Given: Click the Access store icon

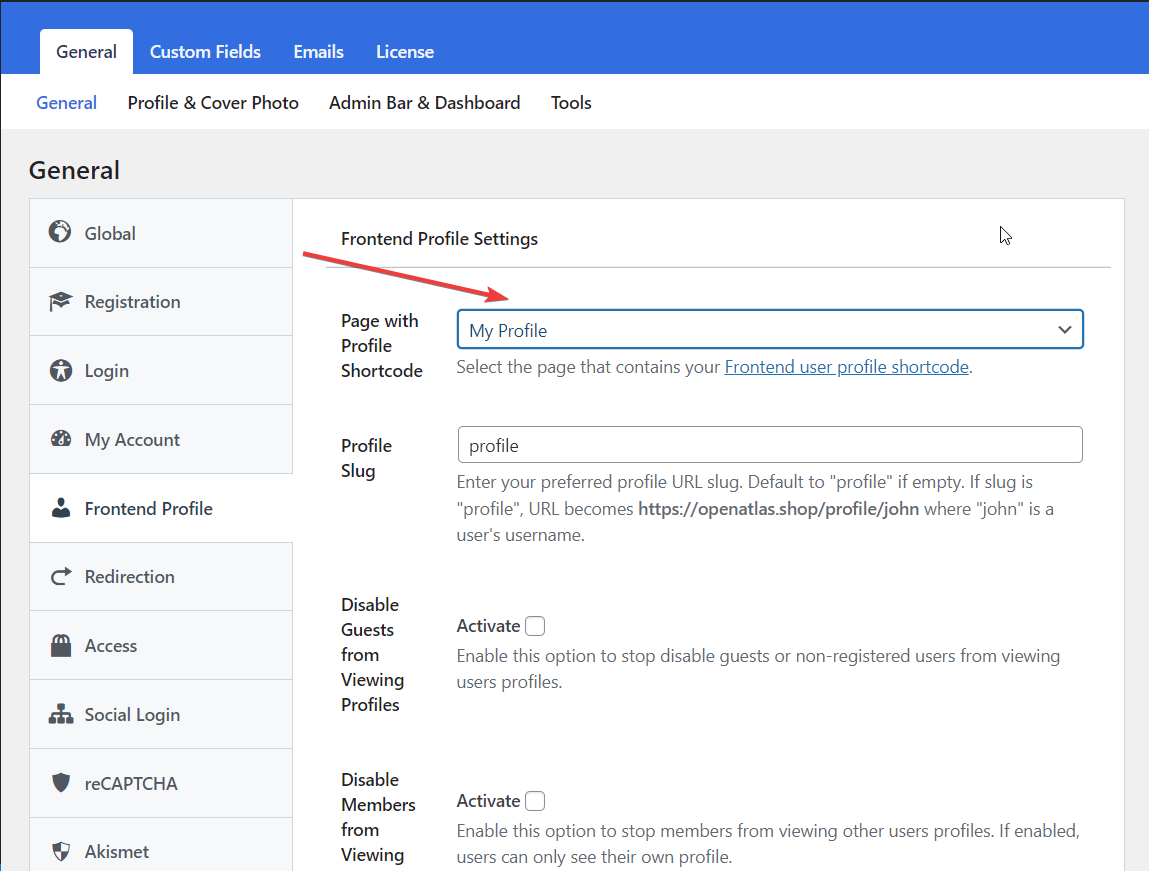Looking at the screenshot, I should (x=61, y=645).
